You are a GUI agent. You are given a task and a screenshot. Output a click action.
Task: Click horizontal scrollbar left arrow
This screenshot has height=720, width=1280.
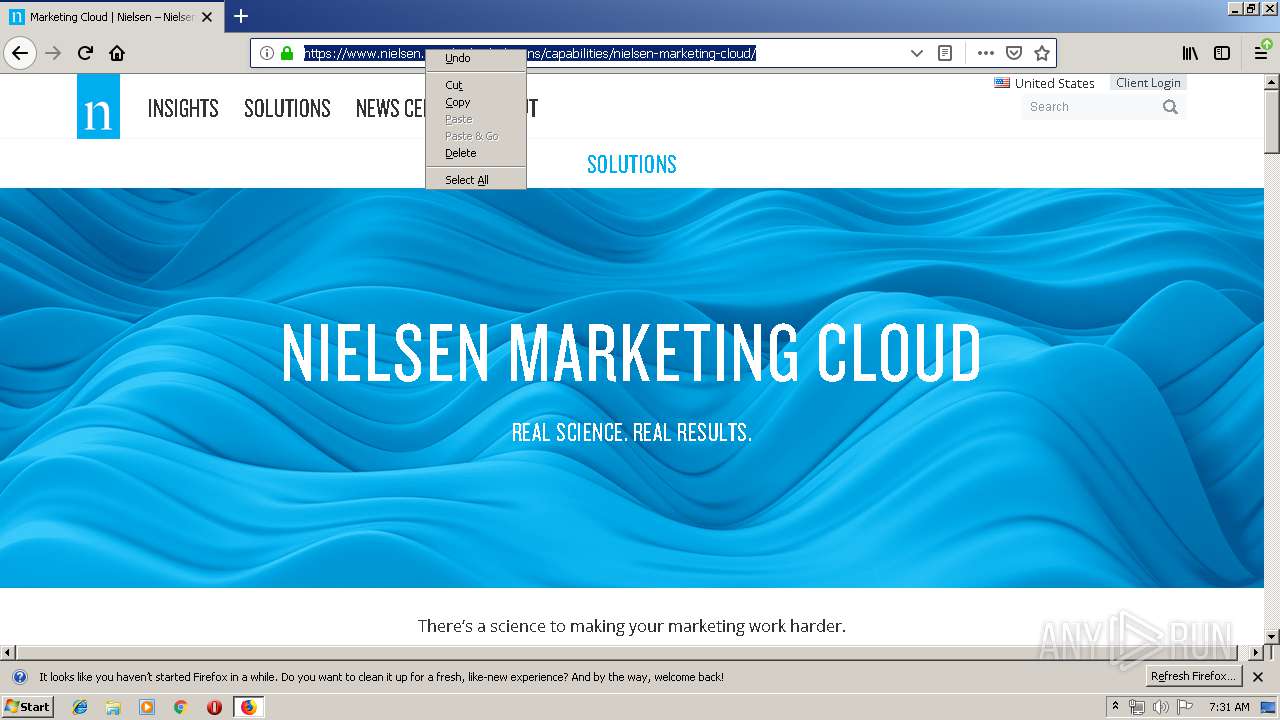click(x=8, y=653)
